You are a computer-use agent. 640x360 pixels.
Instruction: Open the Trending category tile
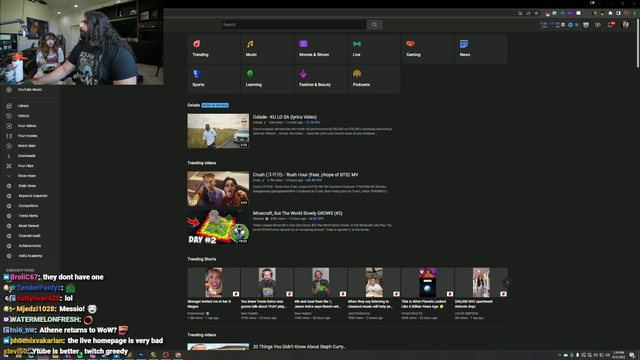coord(213,49)
